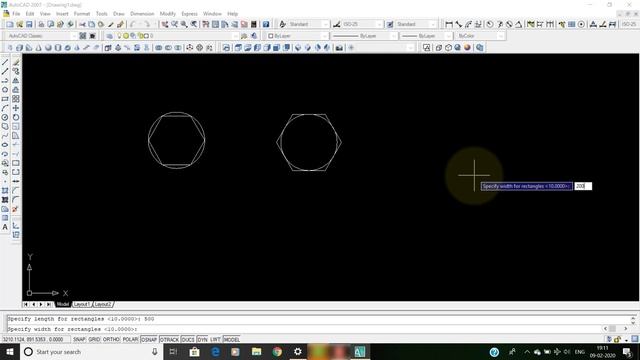The width and height of the screenshot is (640, 360).
Task: Open File Explorer from the taskbar
Action: 256,352
